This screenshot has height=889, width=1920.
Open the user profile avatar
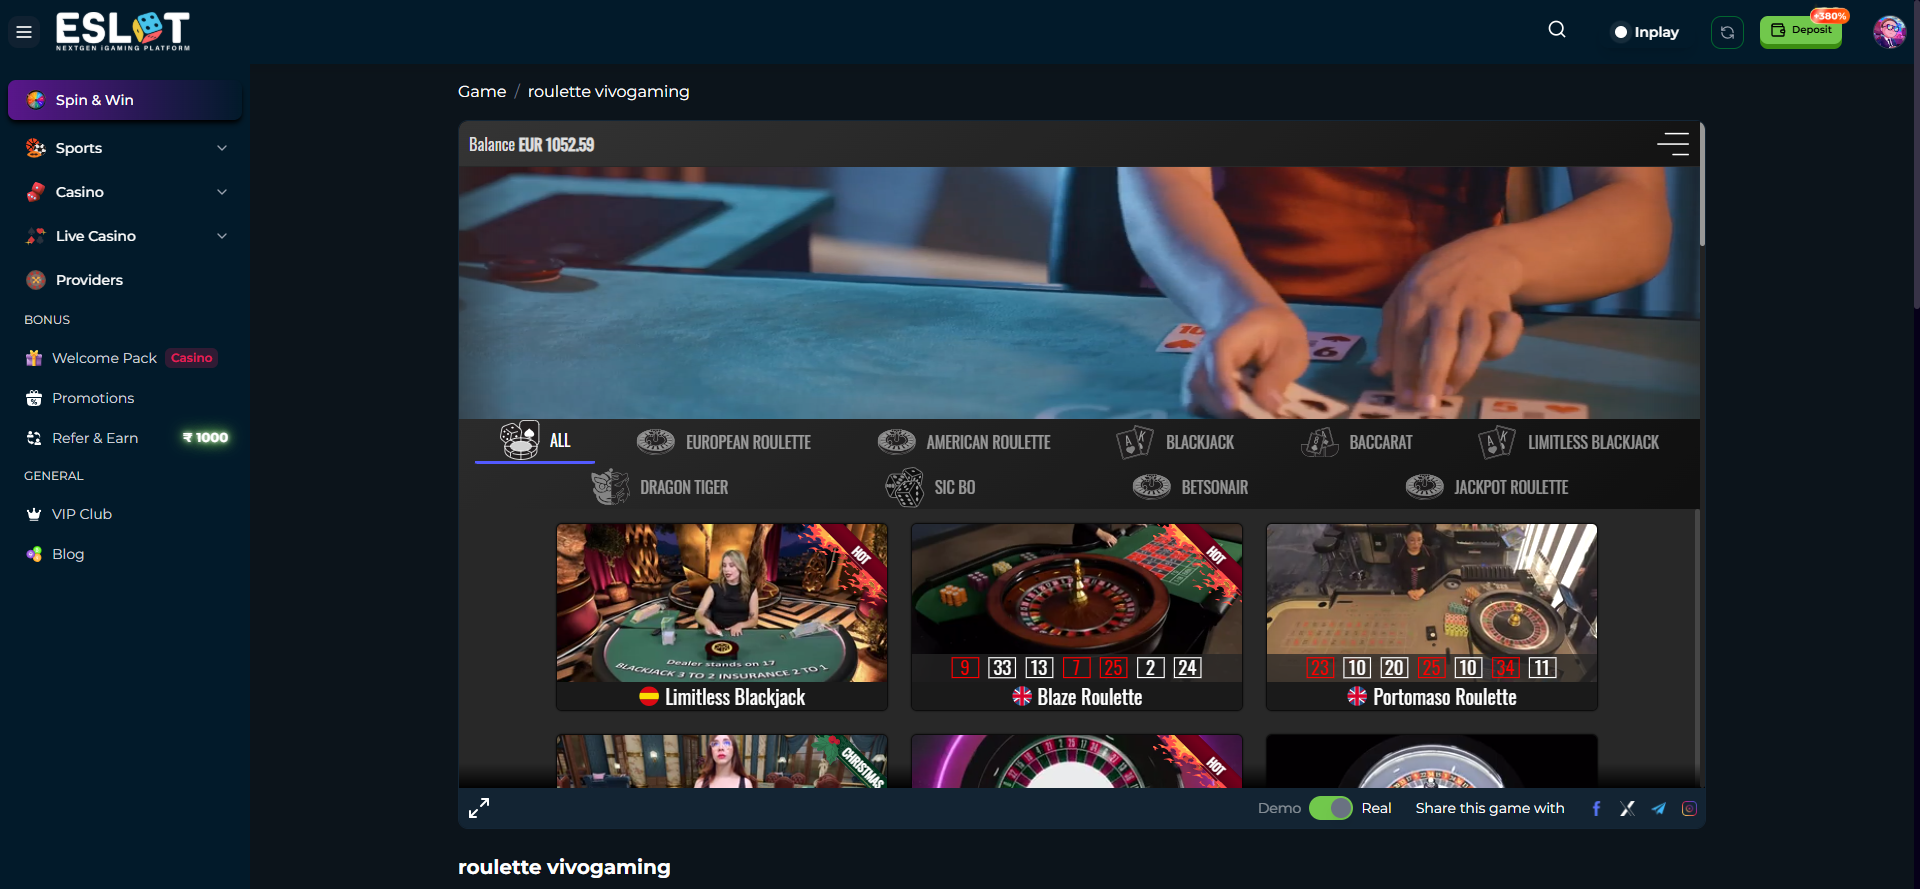(1889, 32)
